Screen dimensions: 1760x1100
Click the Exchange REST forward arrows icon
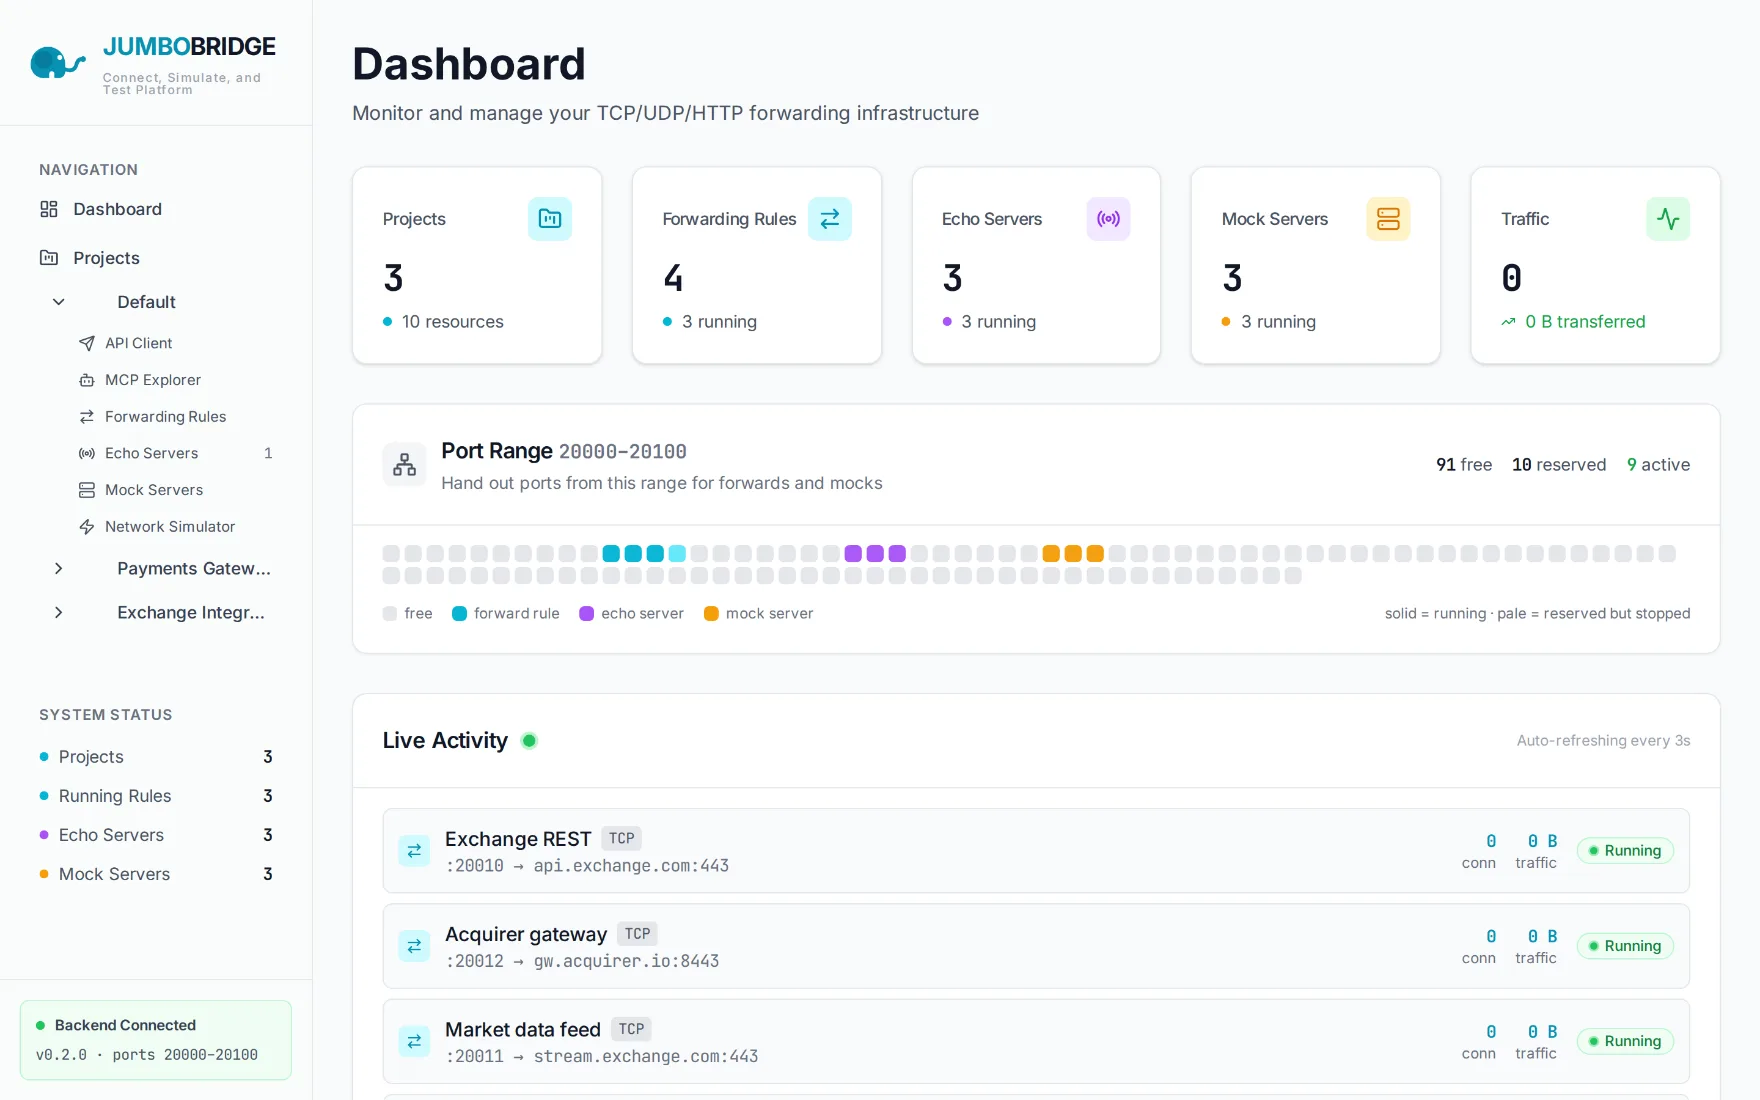(414, 851)
